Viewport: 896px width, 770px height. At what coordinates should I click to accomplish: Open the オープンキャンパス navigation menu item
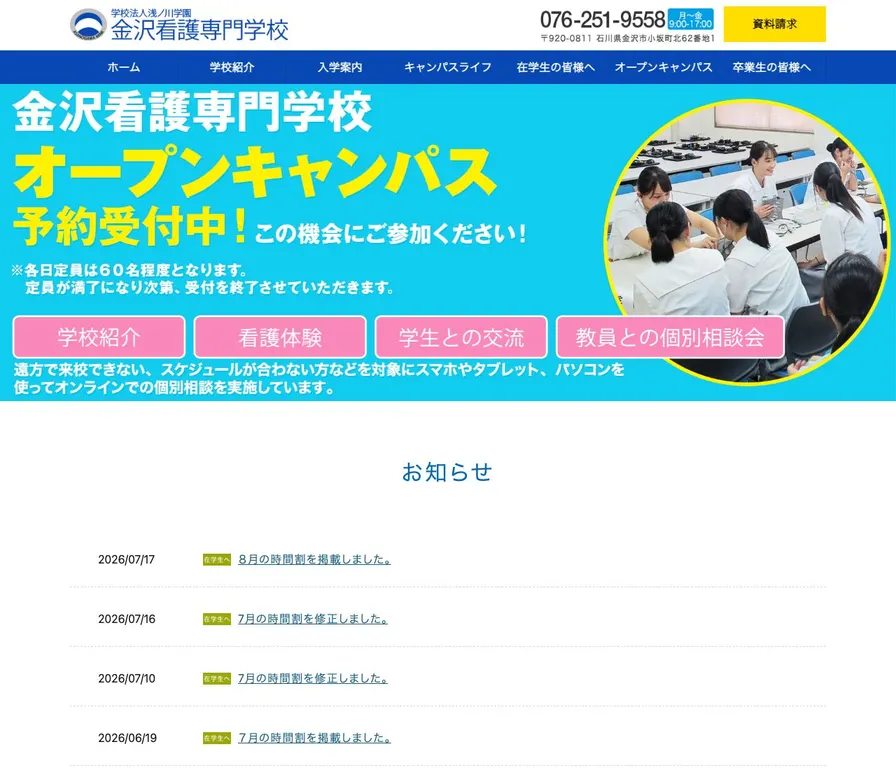pyautogui.click(x=663, y=67)
